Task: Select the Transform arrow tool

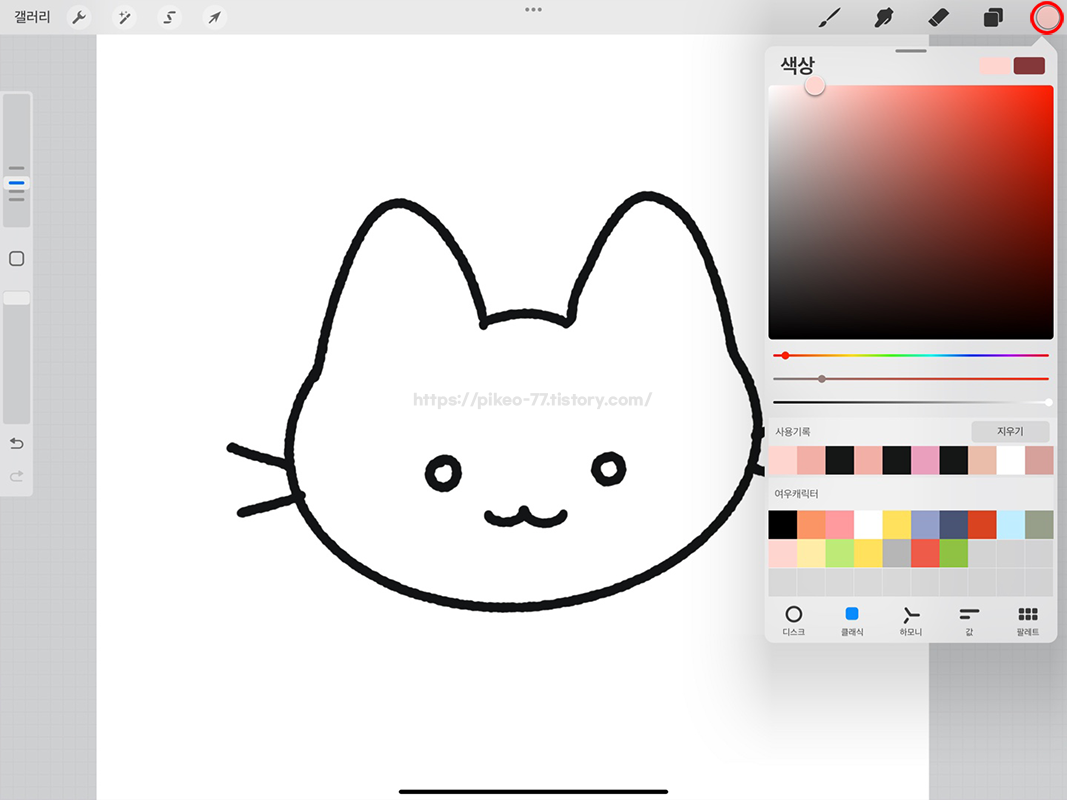Action: point(214,17)
